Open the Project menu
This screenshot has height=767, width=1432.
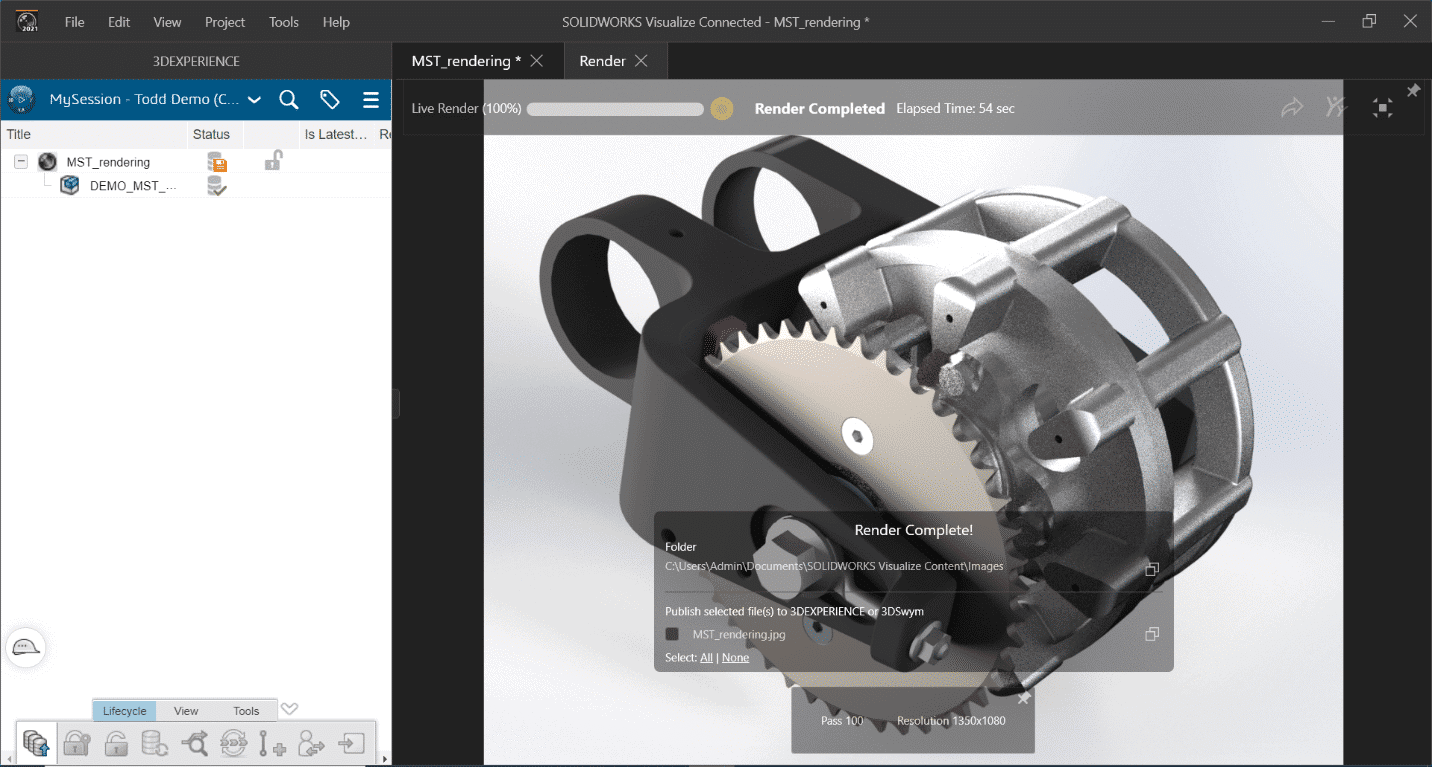[225, 22]
